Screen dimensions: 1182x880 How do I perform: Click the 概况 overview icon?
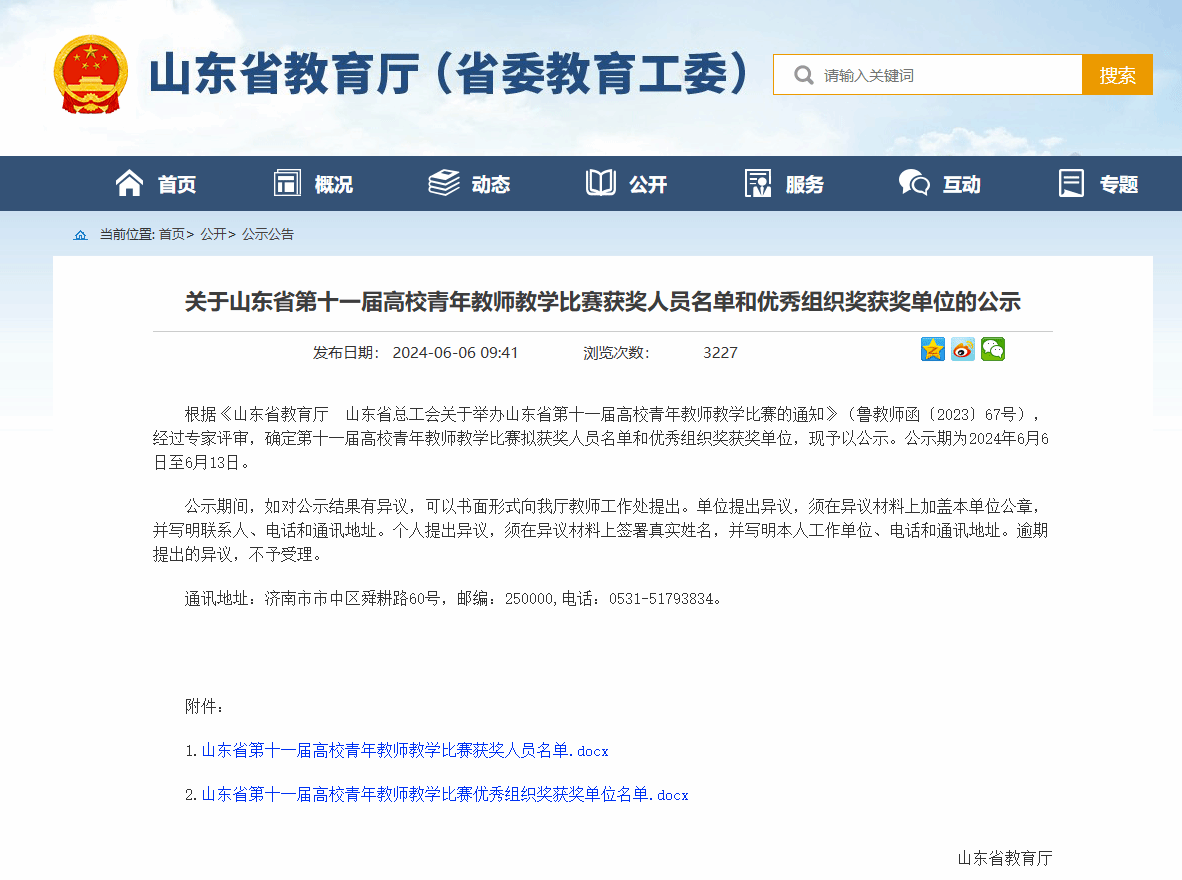pyautogui.click(x=287, y=183)
